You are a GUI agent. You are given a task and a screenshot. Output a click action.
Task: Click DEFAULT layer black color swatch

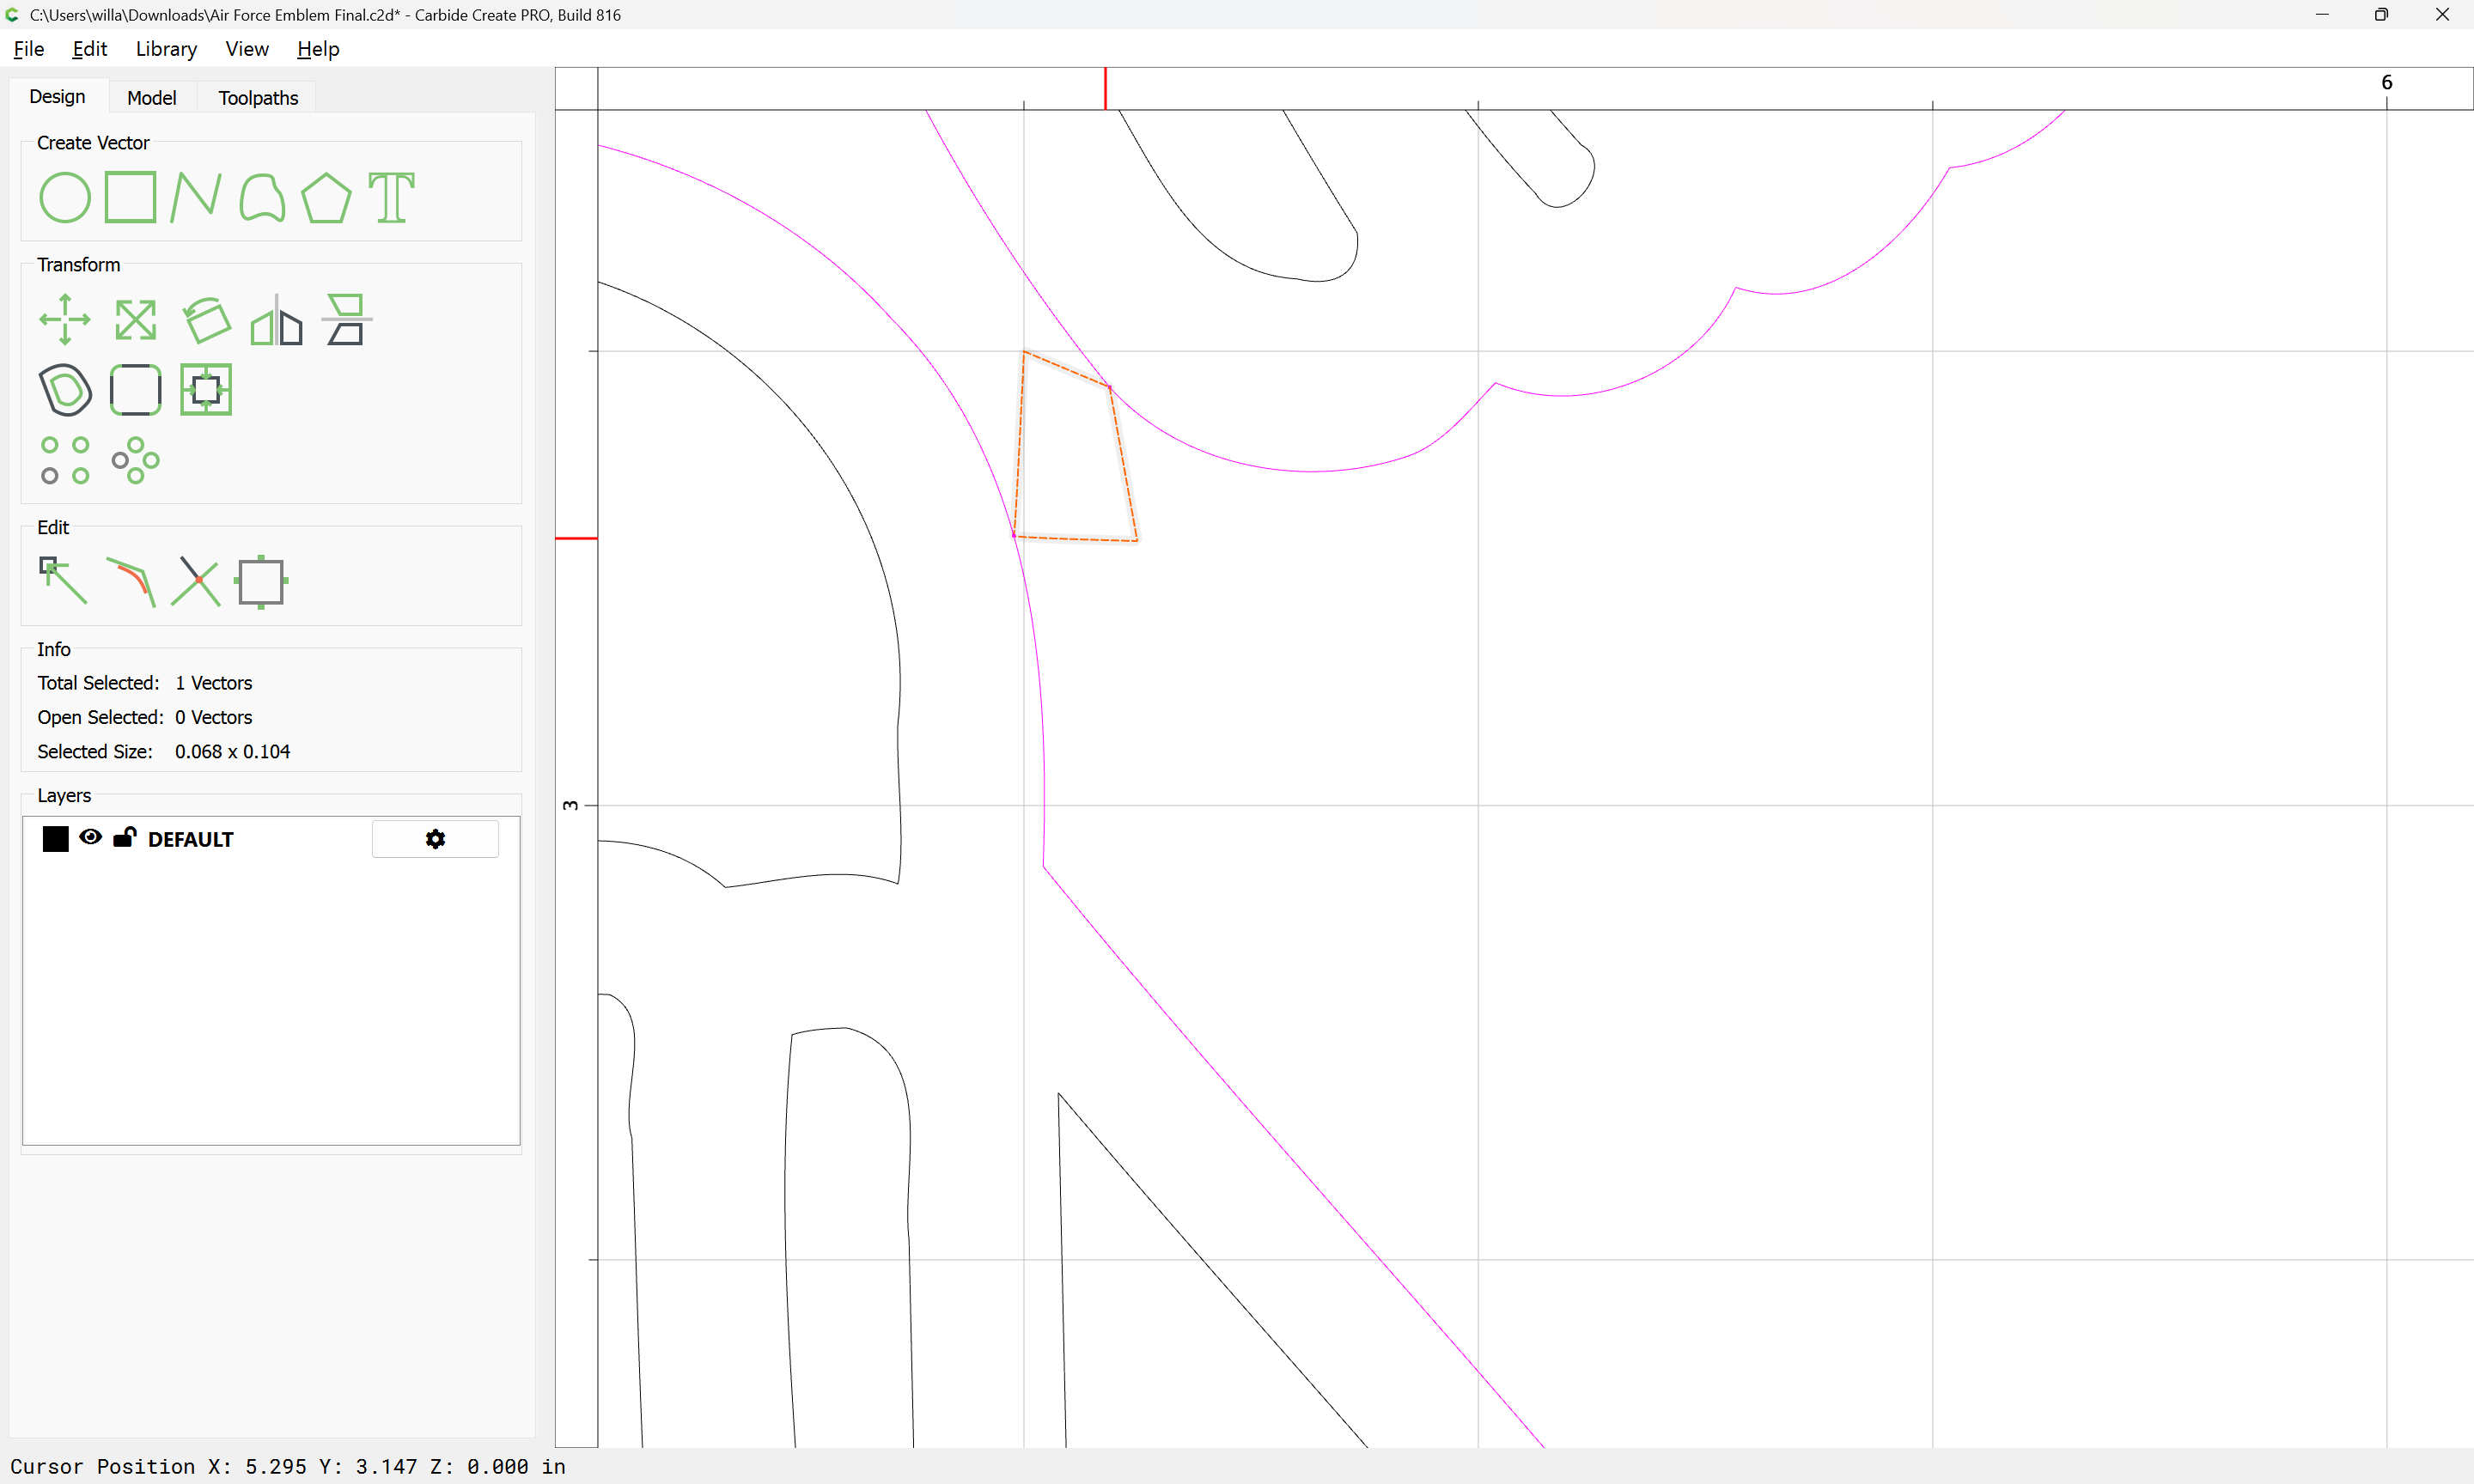click(56, 839)
